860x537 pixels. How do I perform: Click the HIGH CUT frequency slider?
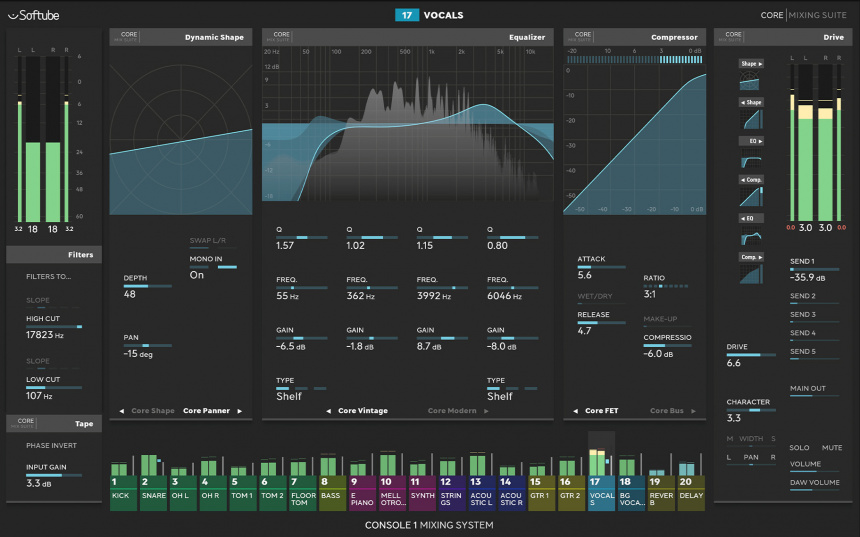(x=54, y=327)
